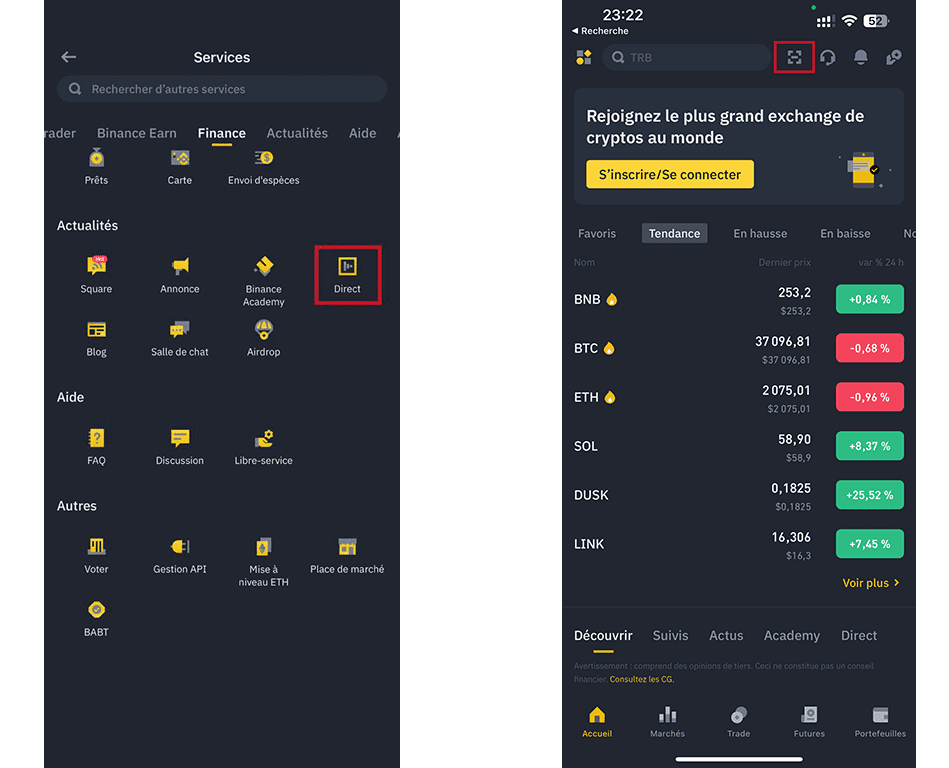Screen dimensions: 949x768
Task: Tap the wallet-link icon beside the bell
Action: [x=894, y=57]
